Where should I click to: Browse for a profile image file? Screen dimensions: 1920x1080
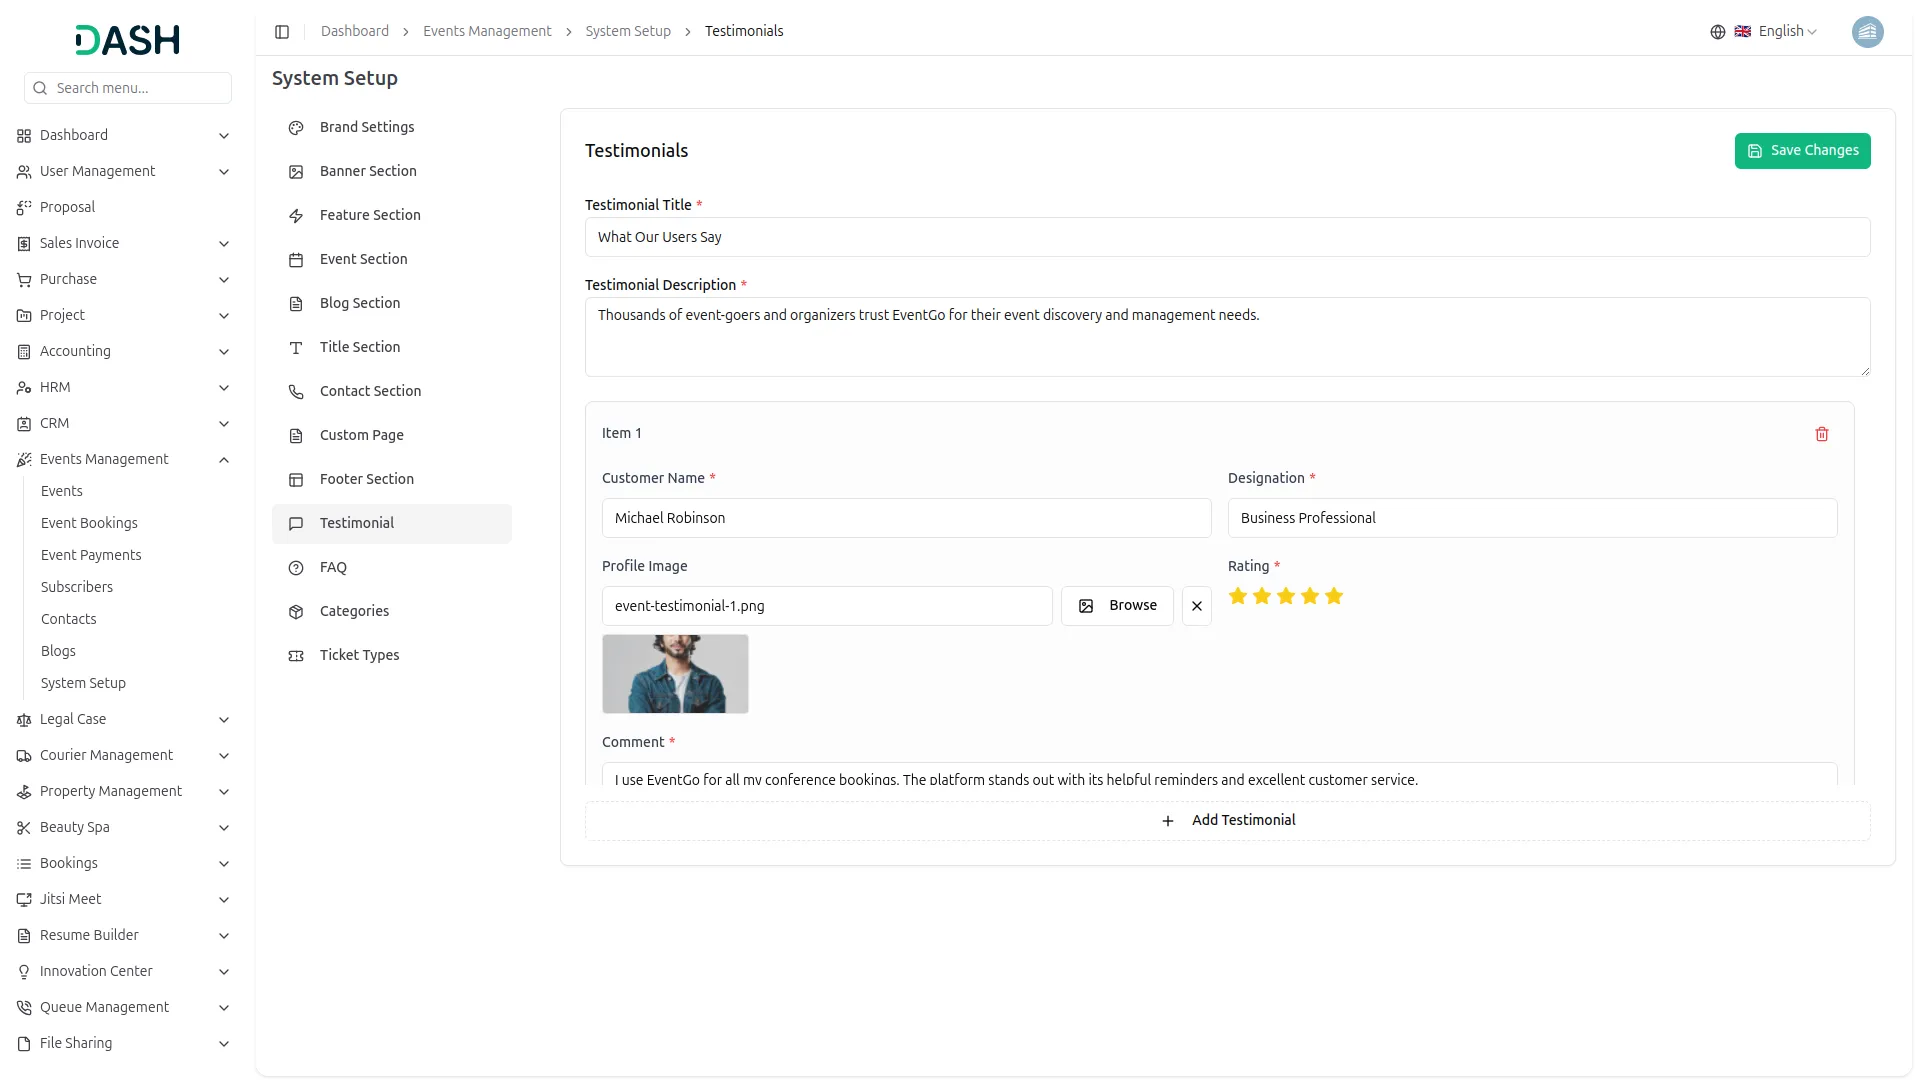click(x=1116, y=606)
